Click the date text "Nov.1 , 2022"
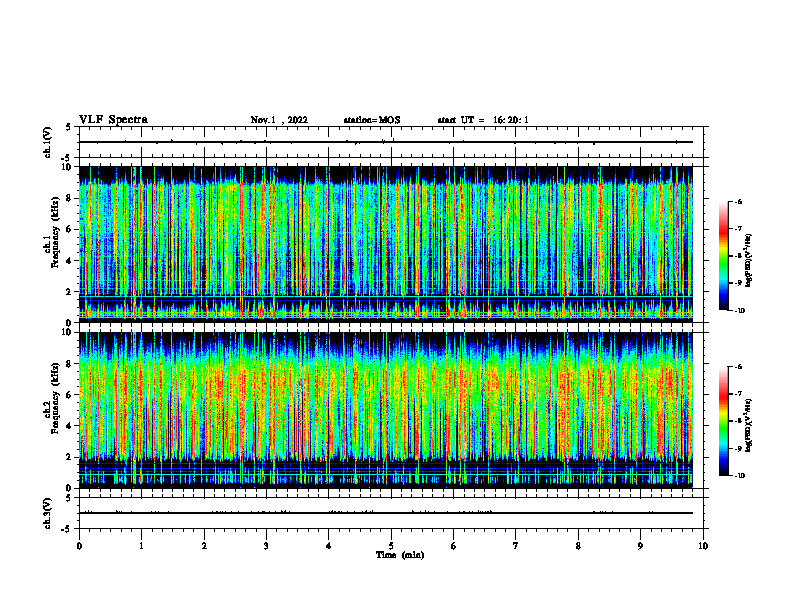The image size is (792, 612). [x=279, y=120]
